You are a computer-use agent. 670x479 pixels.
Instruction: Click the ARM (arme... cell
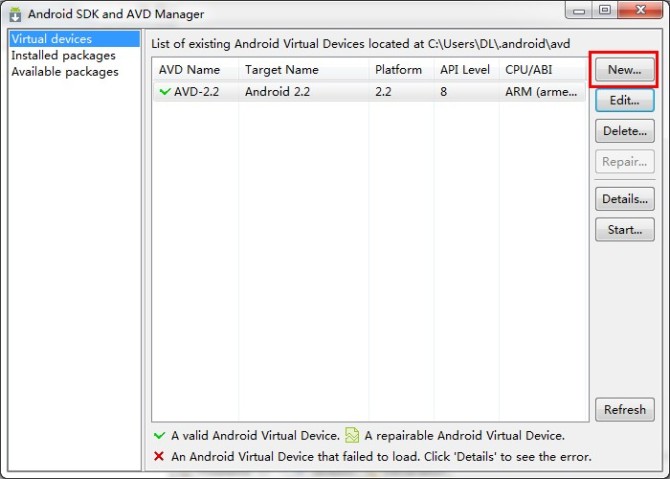(x=541, y=91)
